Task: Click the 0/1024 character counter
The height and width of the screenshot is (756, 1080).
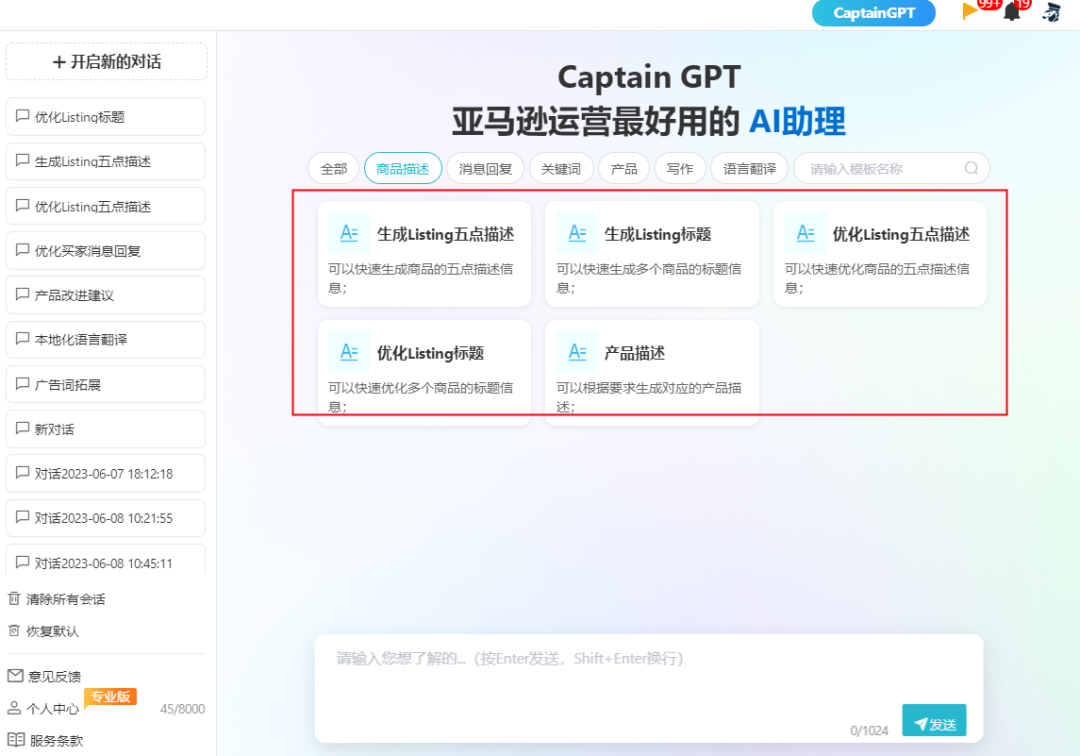Action: tap(869, 731)
